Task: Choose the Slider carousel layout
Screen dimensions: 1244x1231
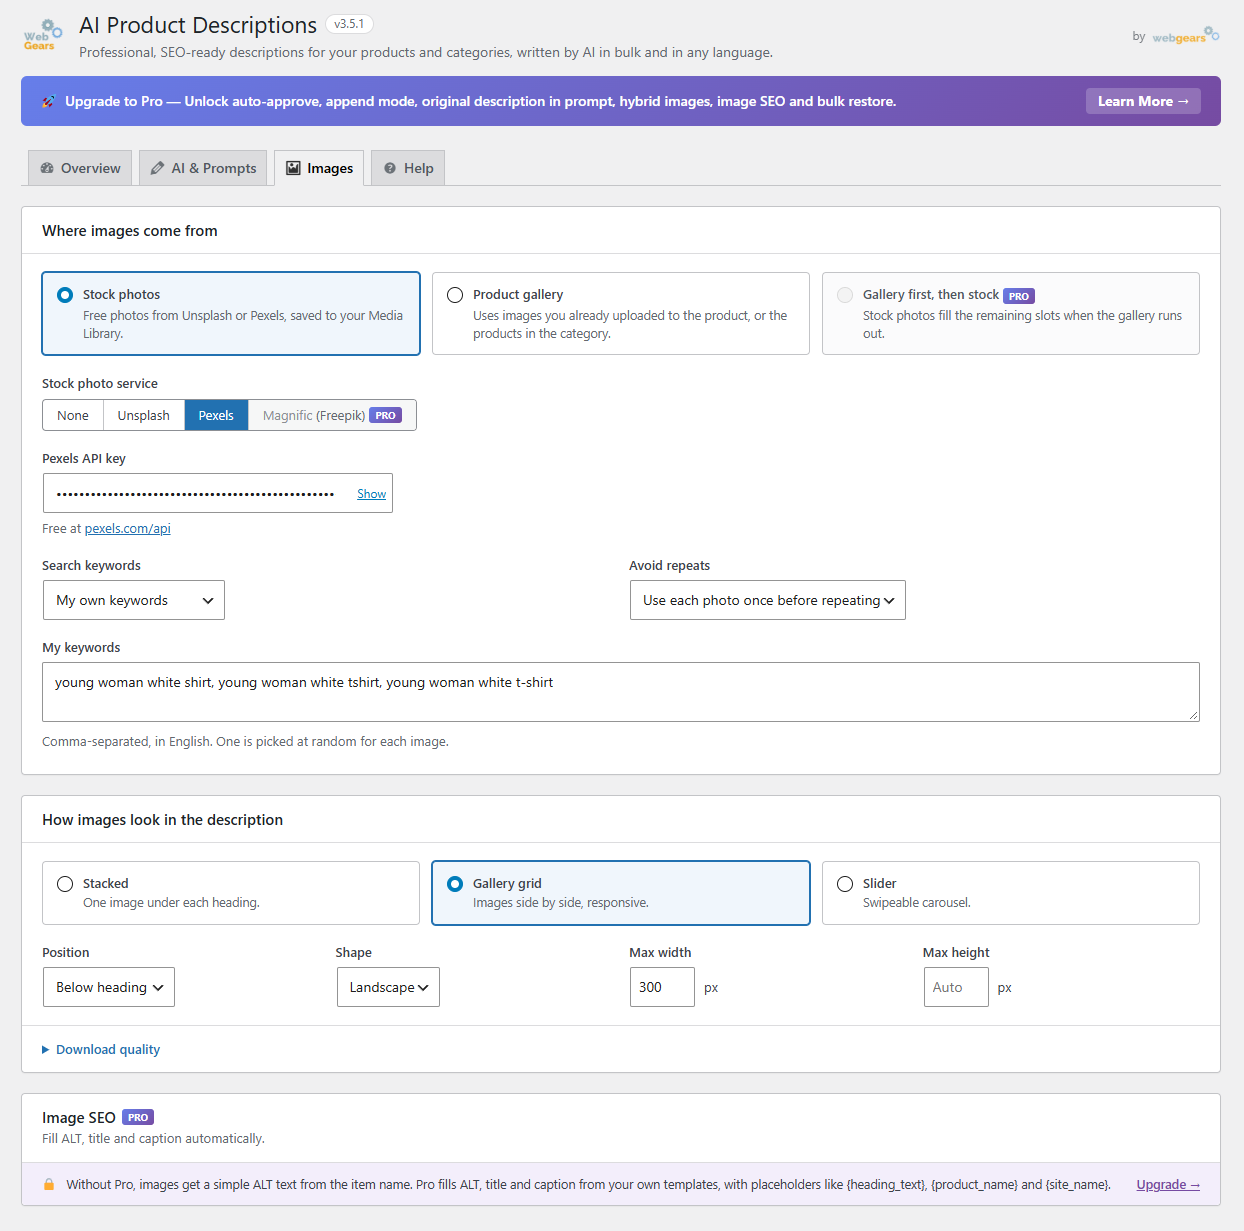Action: pos(1011,893)
